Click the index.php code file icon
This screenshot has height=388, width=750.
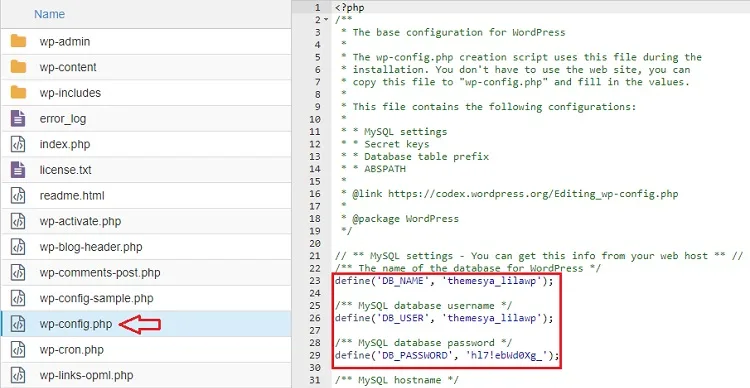pos(18,144)
